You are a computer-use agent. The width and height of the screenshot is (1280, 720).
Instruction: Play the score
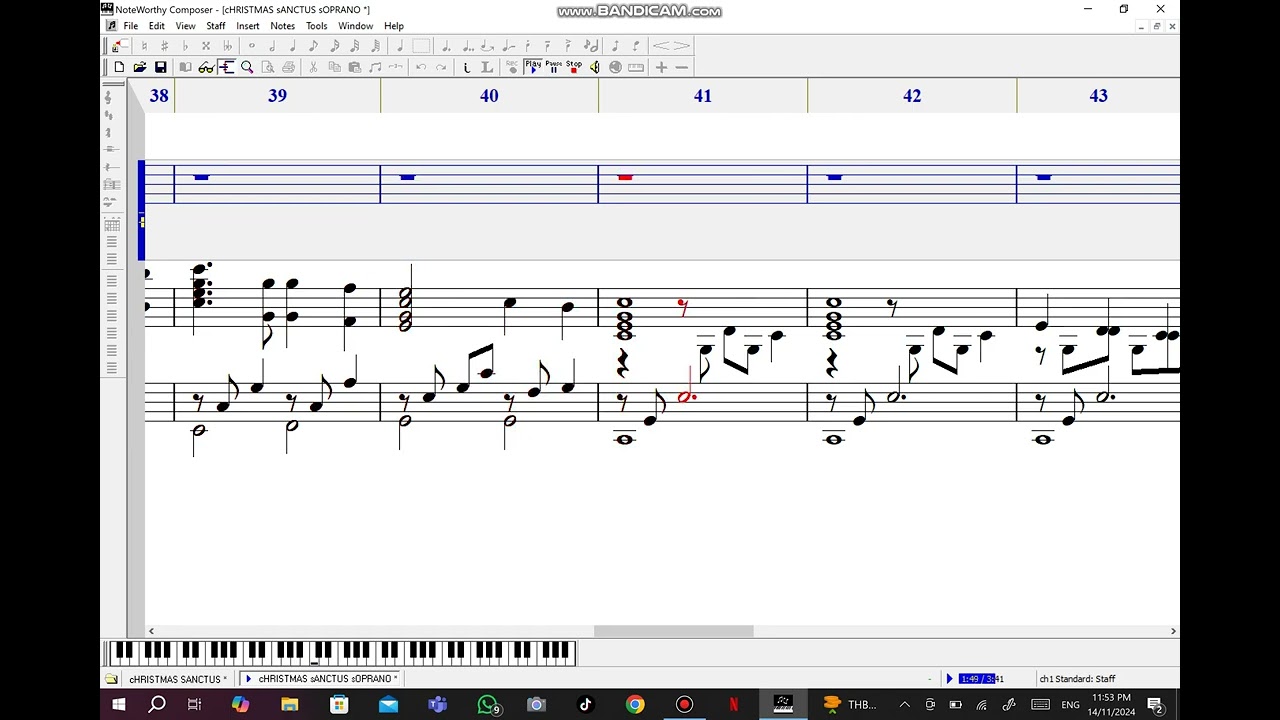533,67
